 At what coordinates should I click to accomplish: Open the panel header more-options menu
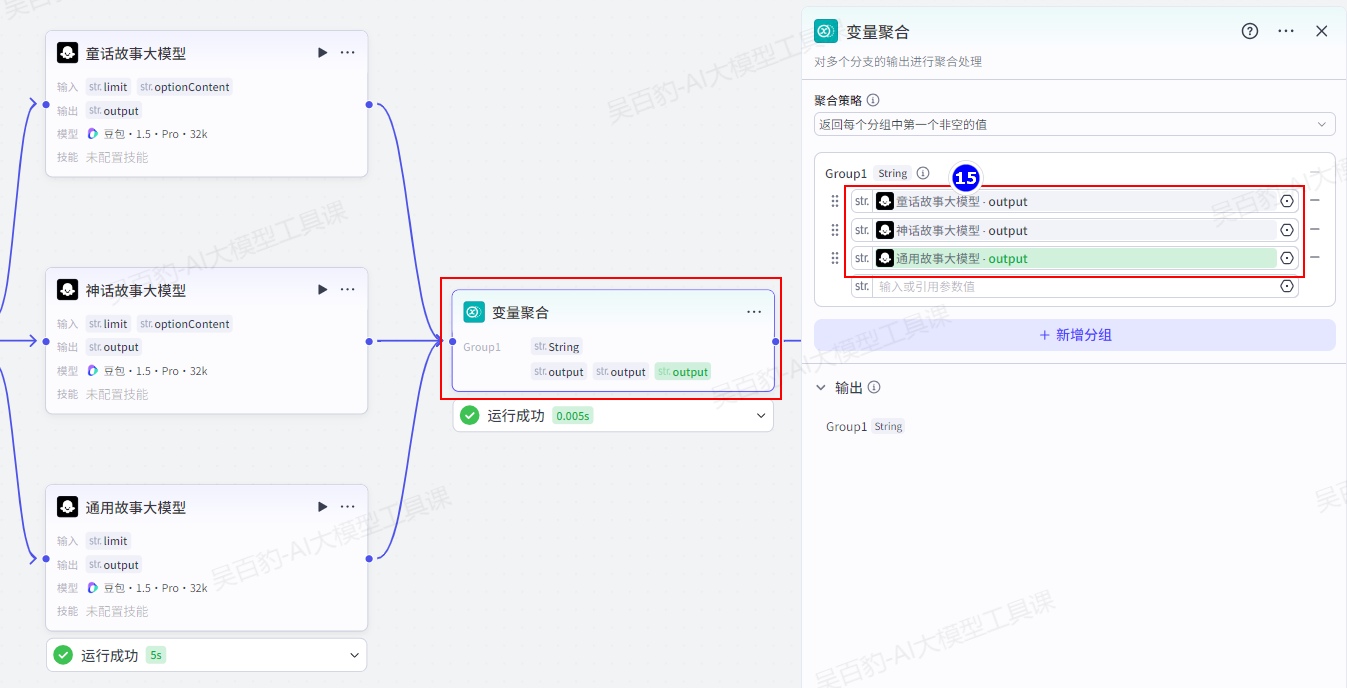[1286, 31]
